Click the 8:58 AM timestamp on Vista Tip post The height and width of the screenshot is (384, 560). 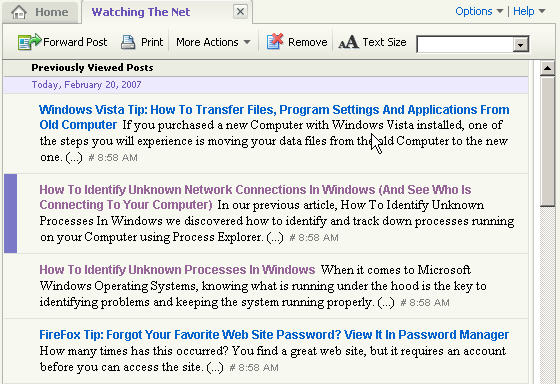[113, 158]
